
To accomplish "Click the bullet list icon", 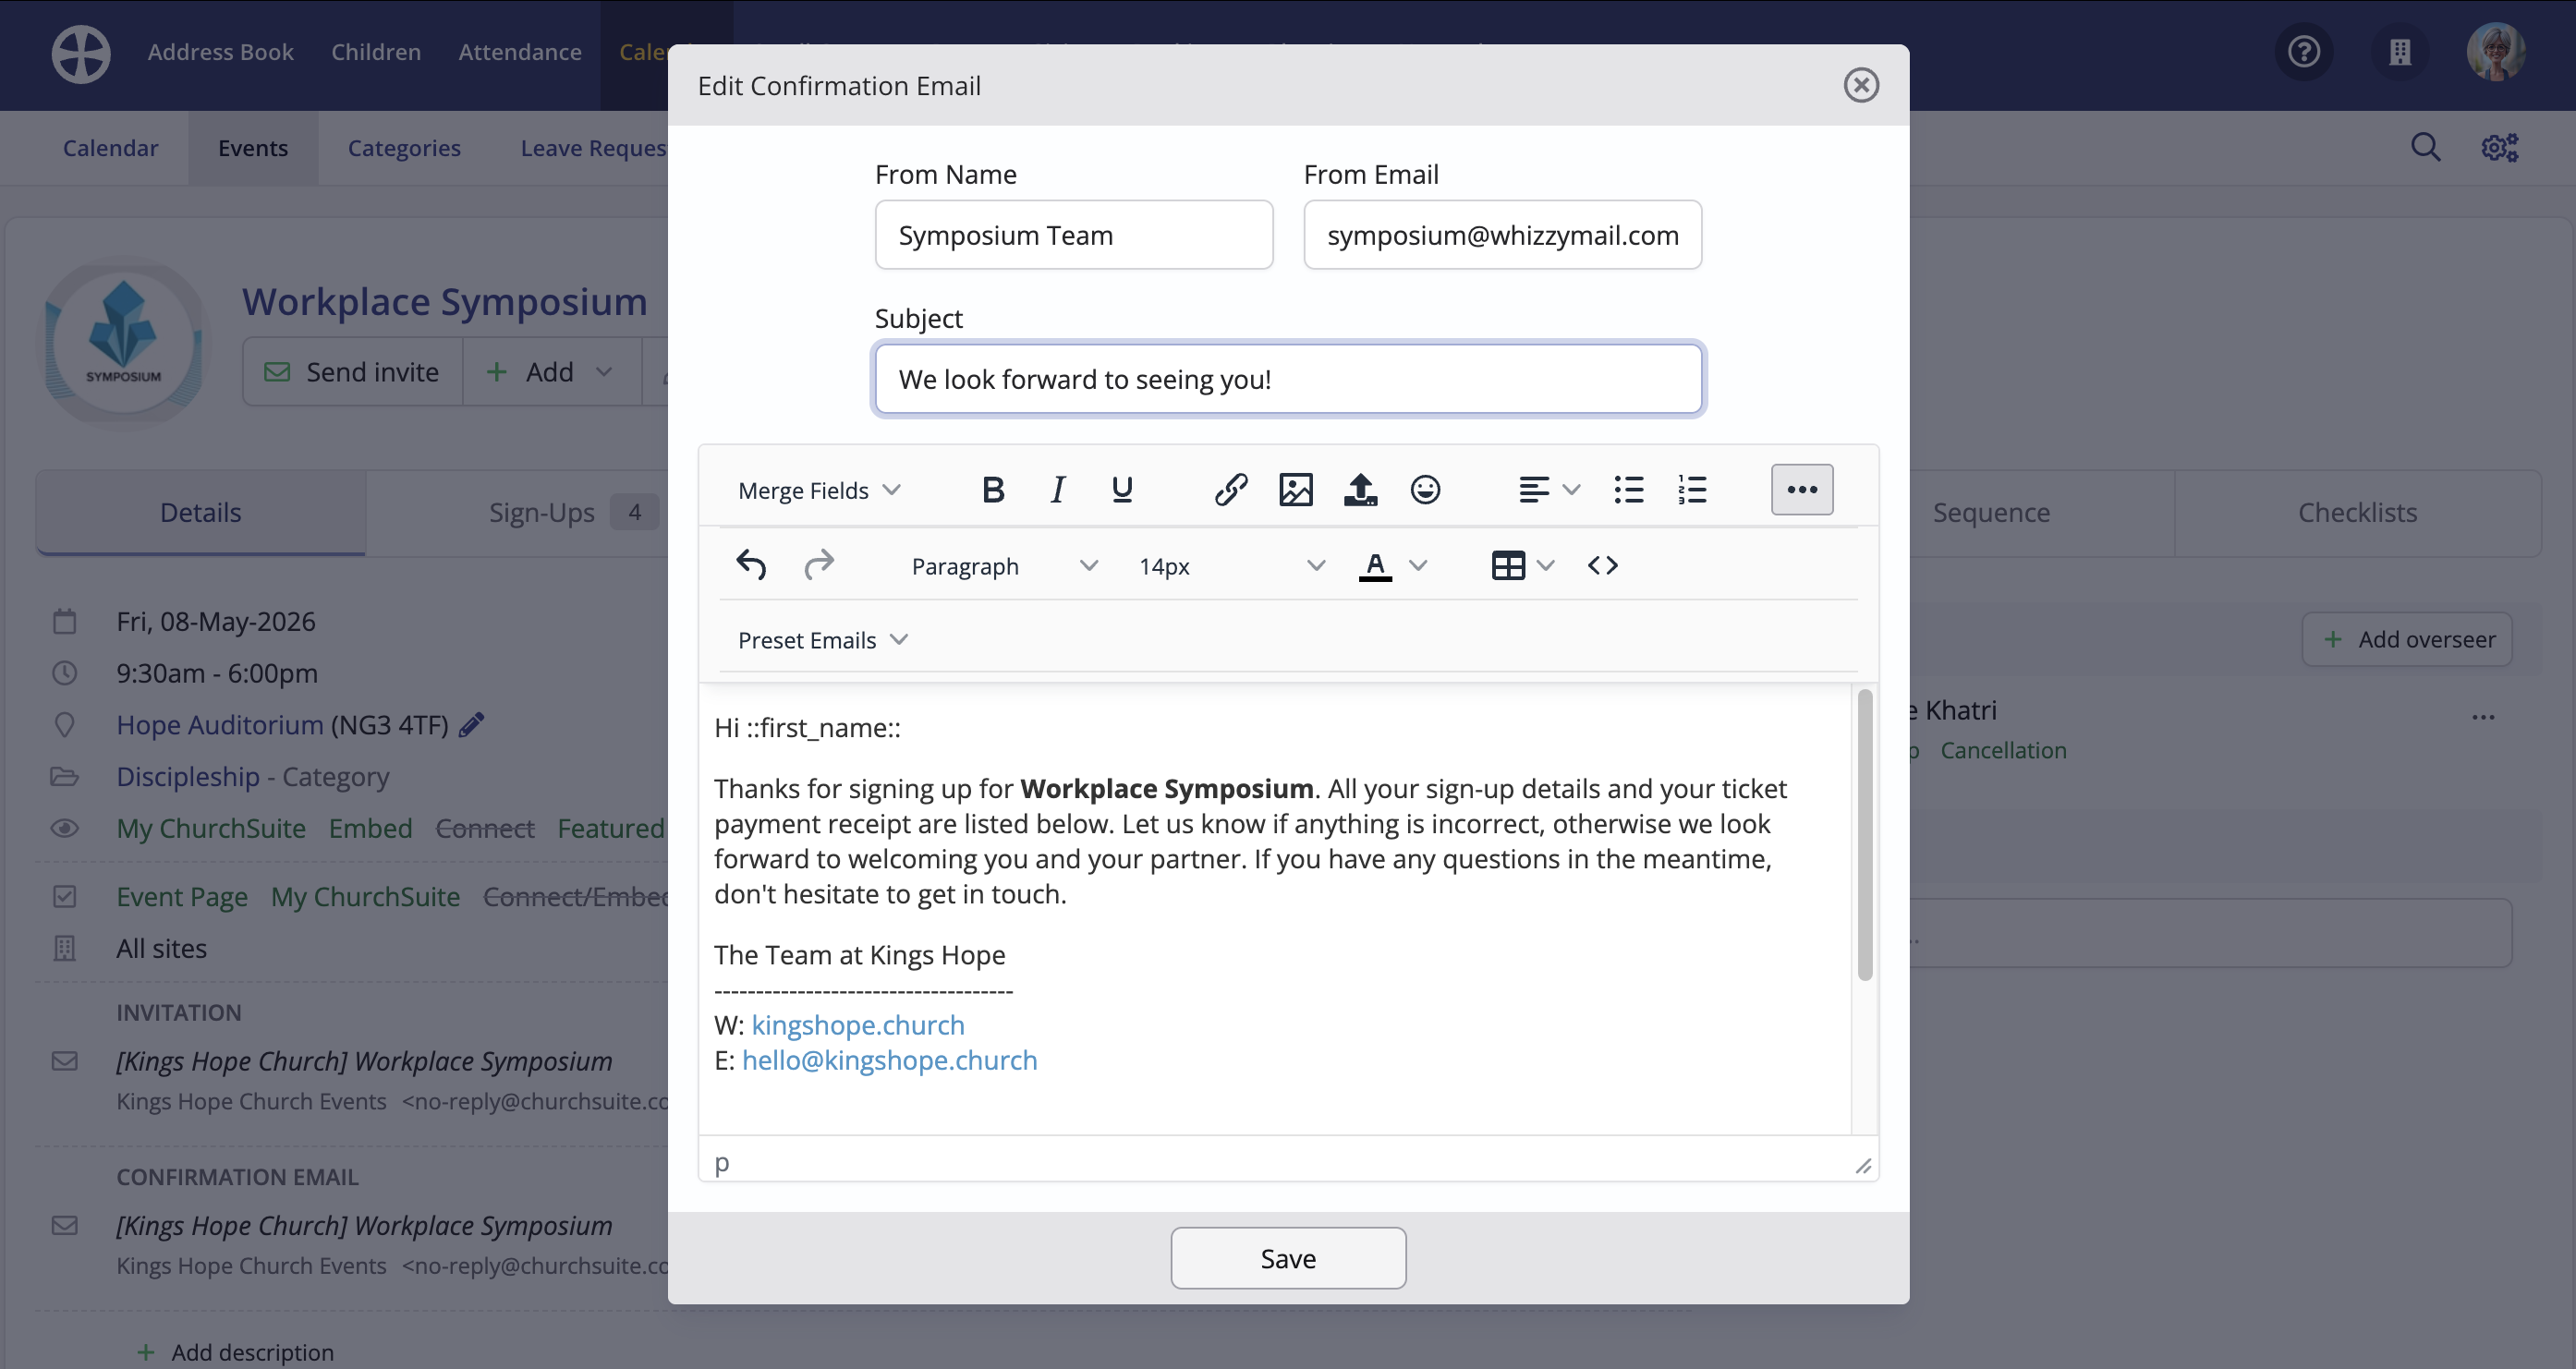I will click(1628, 490).
